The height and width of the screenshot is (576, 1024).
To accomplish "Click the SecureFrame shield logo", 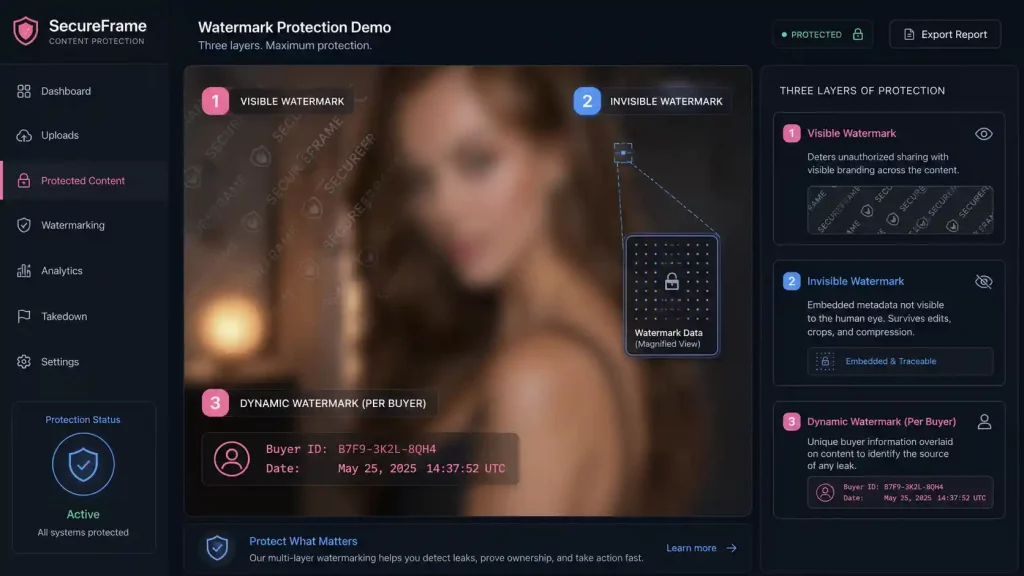I will [x=25, y=31].
